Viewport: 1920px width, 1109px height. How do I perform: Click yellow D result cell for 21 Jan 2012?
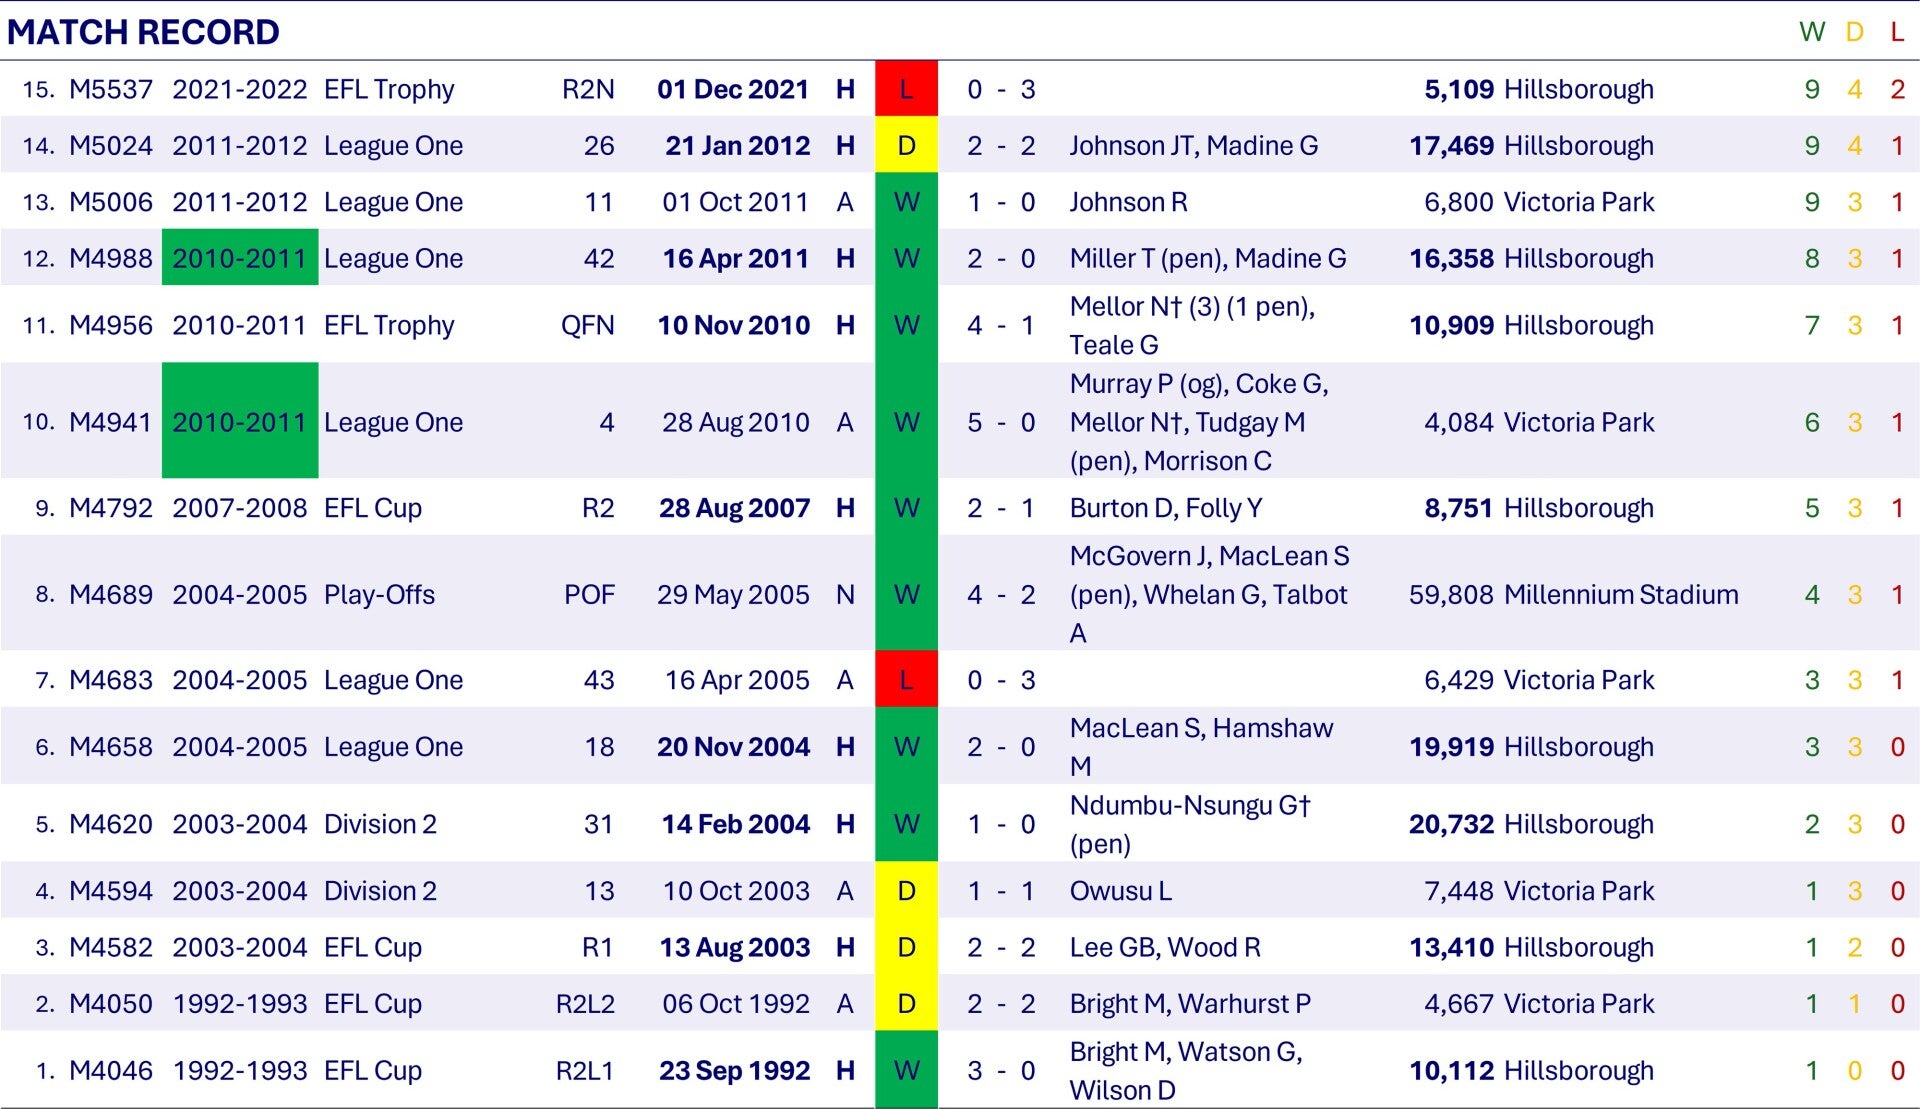pos(906,145)
